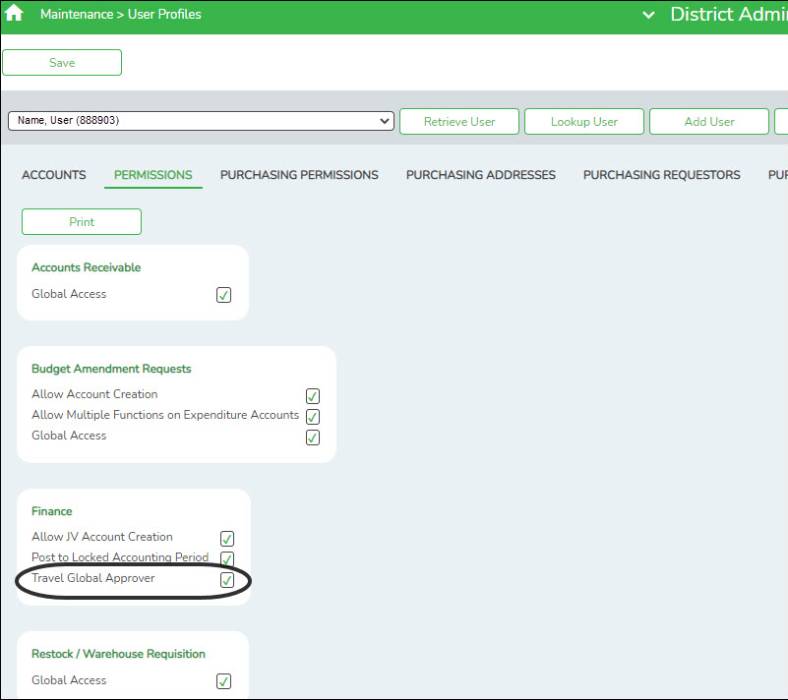Image resolution: width=788 pixels, height=700 pixels.
Task: Click the Post to Locked Accounting Period label
Action: click(x=120, y=557)
